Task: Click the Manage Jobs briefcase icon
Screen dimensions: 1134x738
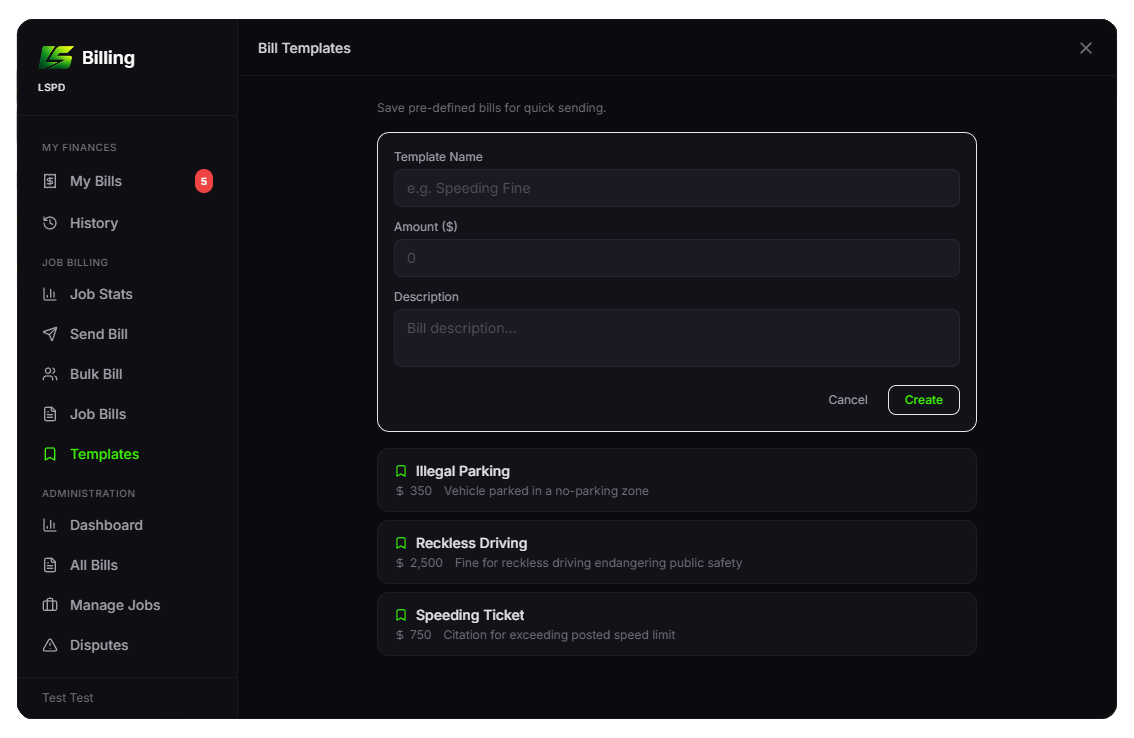Action: [50, 605]
